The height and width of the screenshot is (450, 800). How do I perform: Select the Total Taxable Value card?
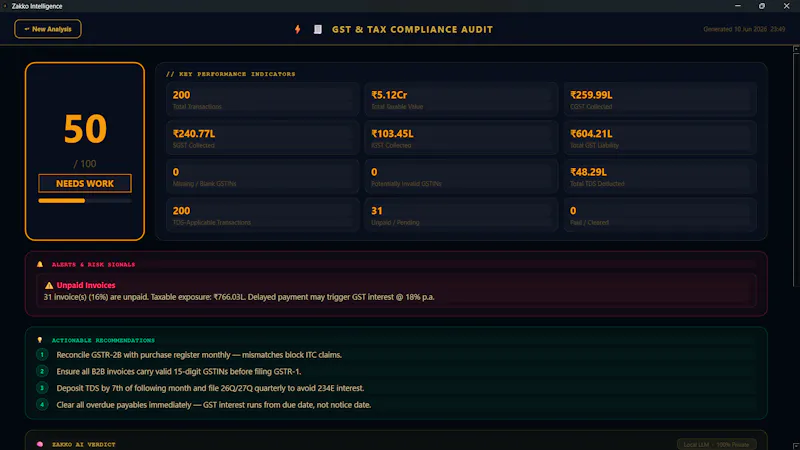click(461, 99)
